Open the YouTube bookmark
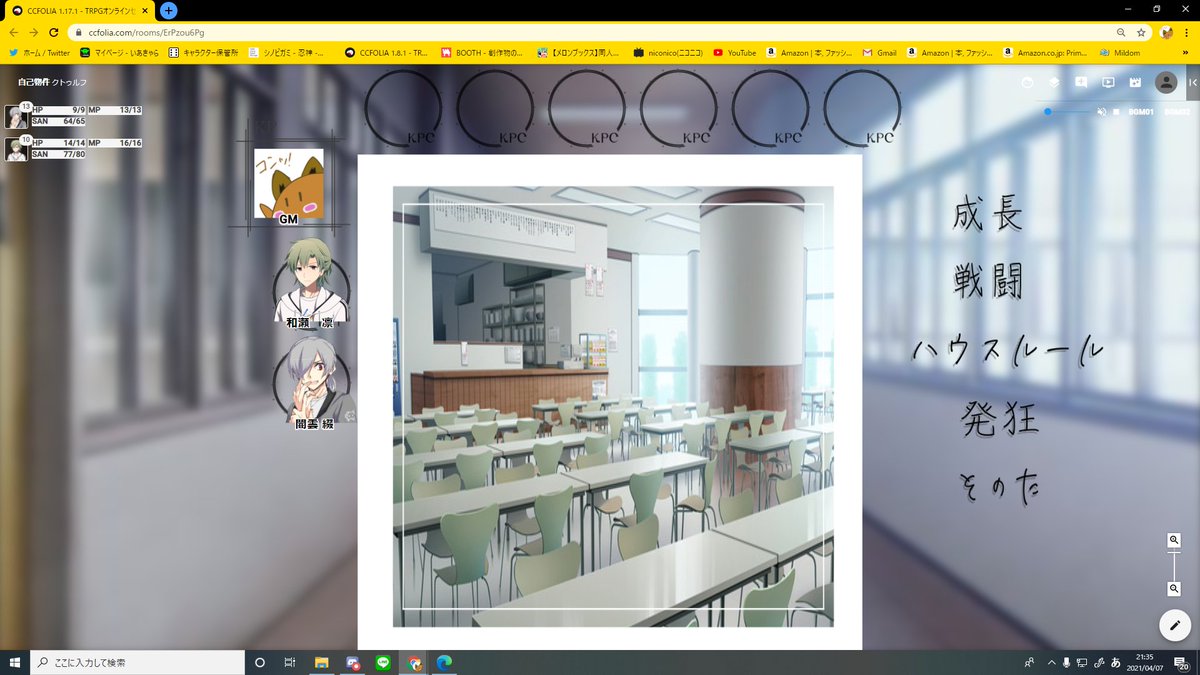This screenshot has height=675, width=1200. [x=734, y=52]
